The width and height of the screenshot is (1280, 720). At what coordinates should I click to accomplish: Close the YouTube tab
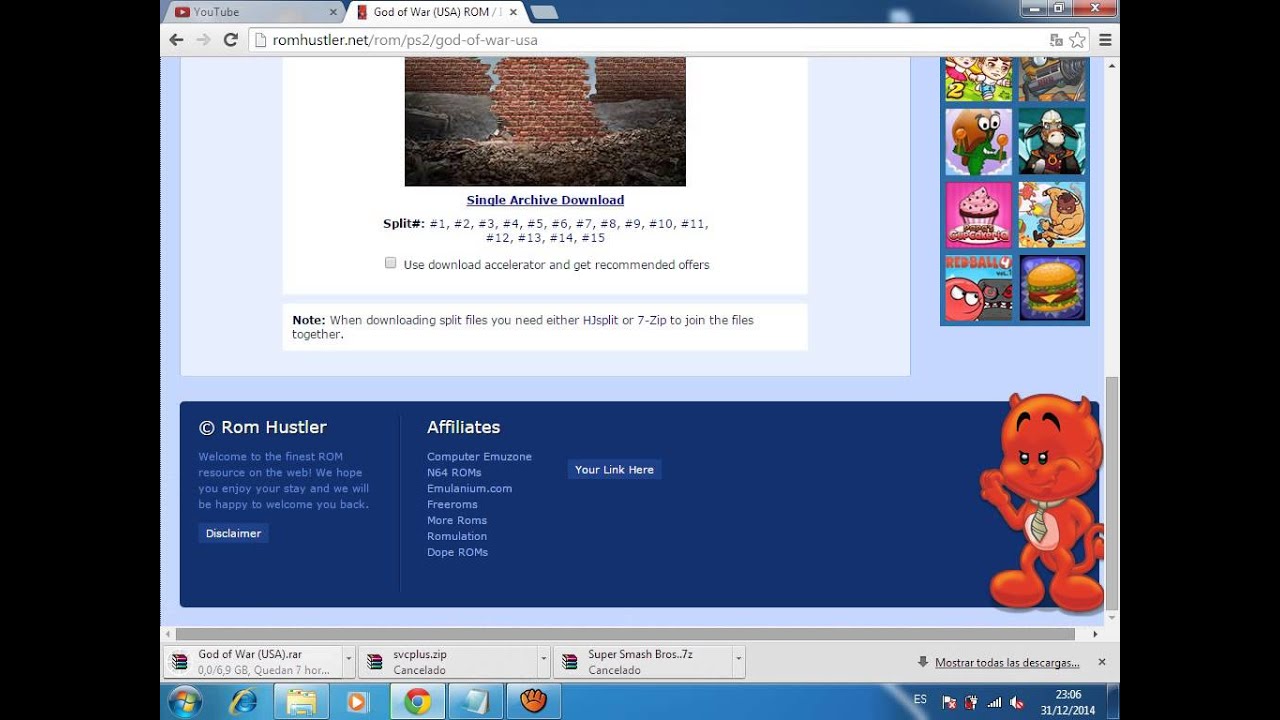coord(333,12)
